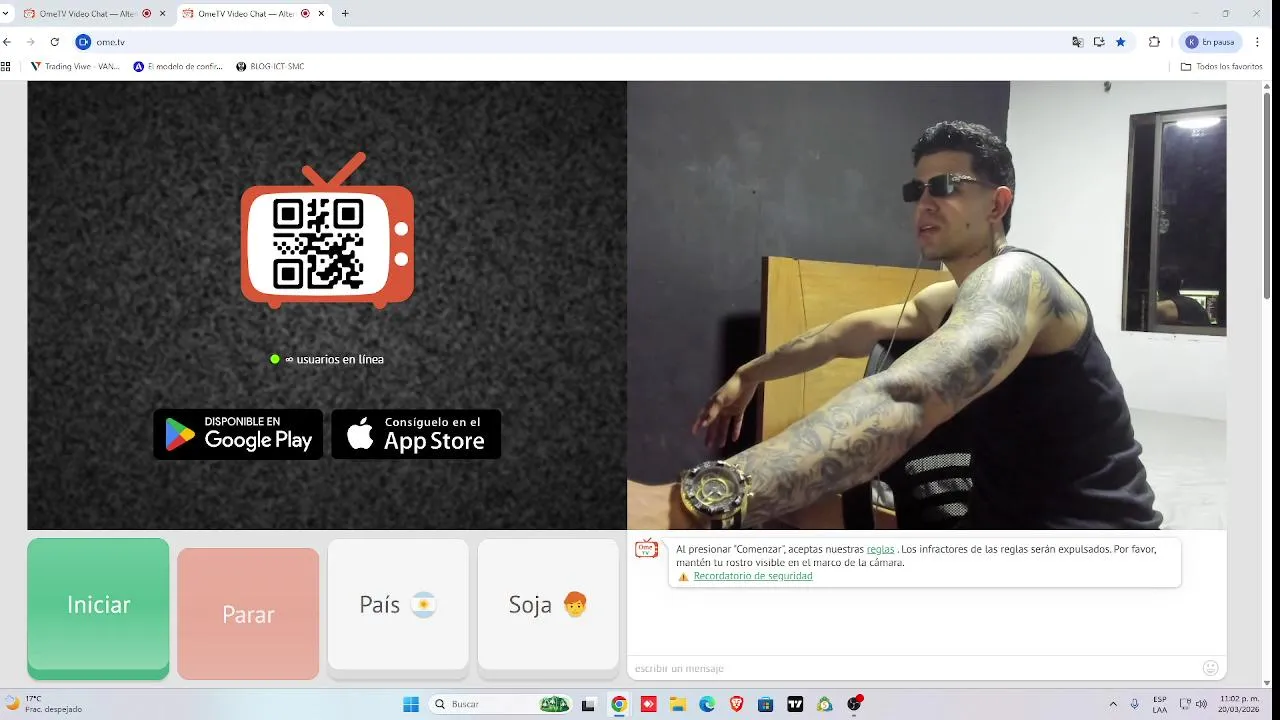This screenshot has height=720, width=1280.
Task: Open the Chrome three-dot menu
Action: [x=1258, y=42]
